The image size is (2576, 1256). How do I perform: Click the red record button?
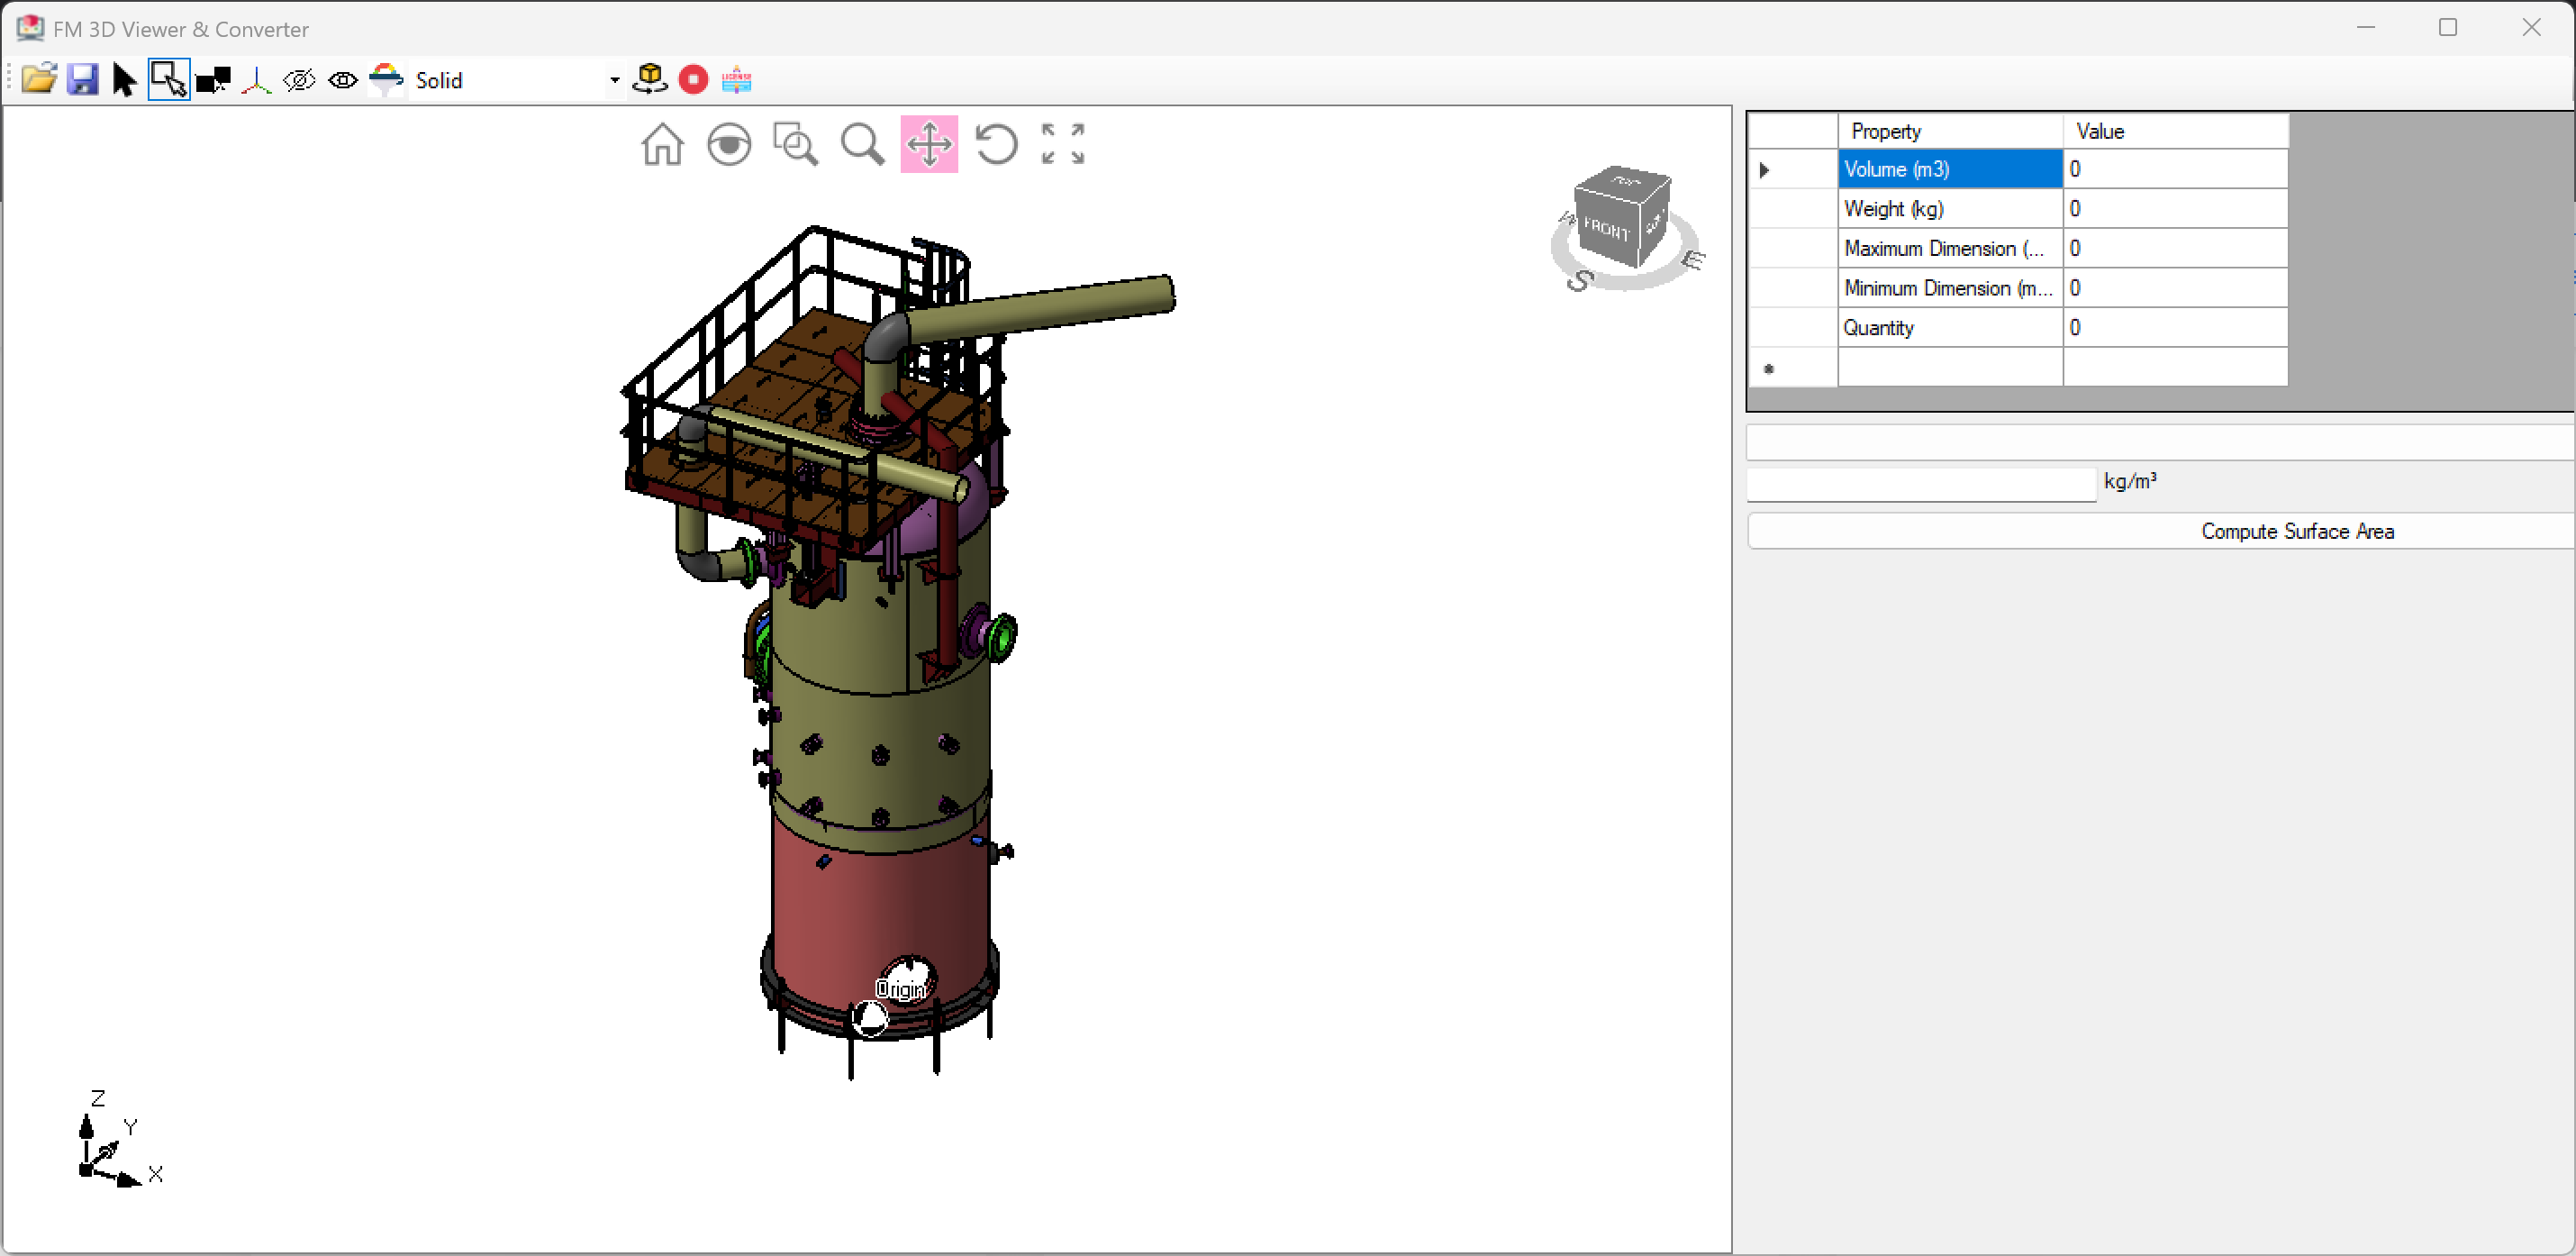coord(692,79)
